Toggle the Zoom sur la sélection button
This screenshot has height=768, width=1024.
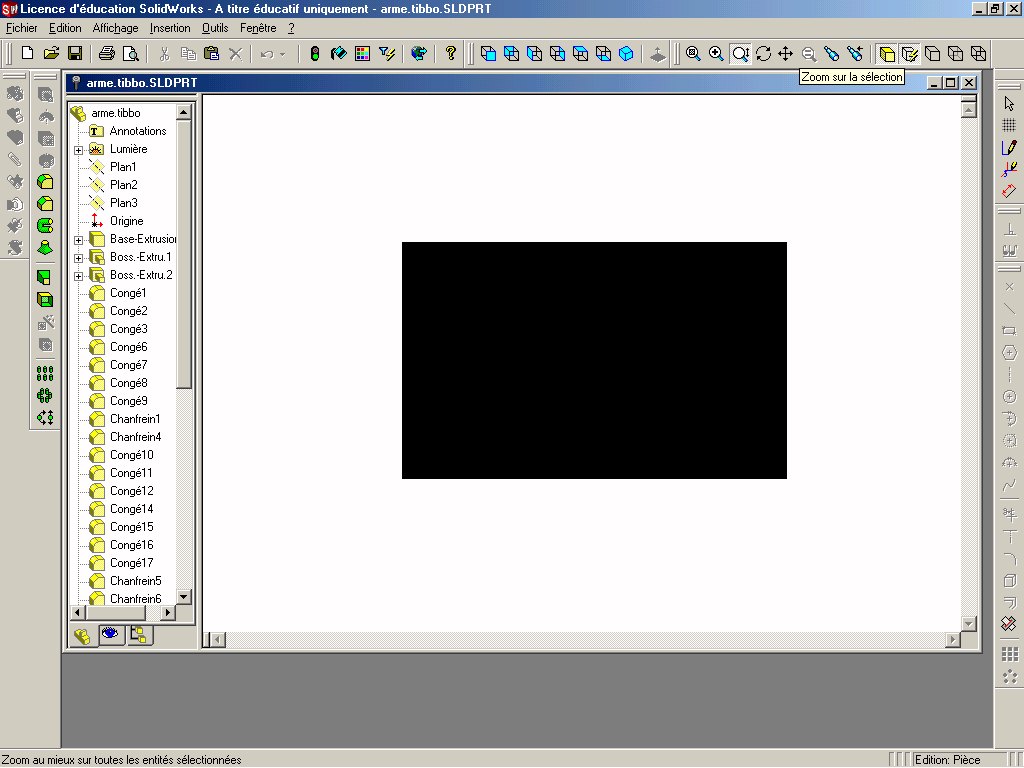740,53
